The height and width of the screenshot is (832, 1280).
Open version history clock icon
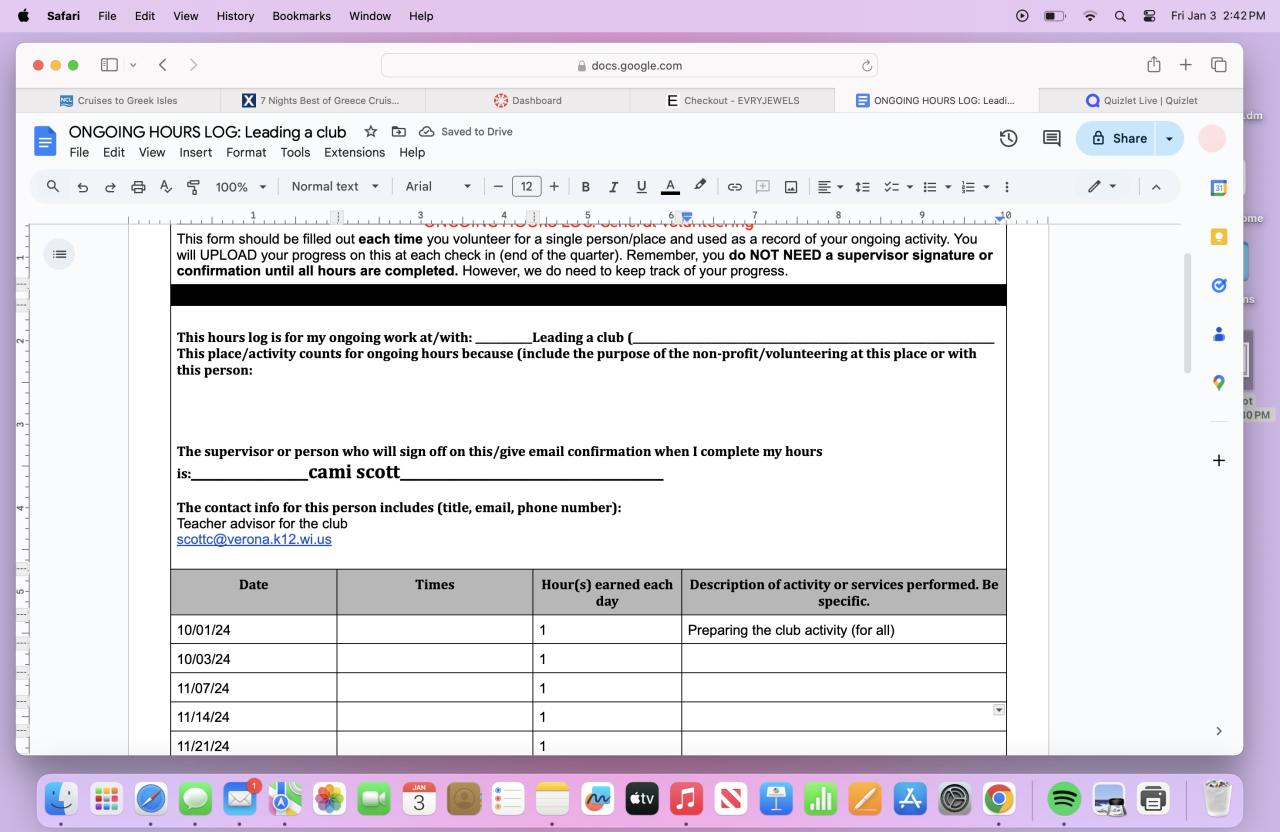tap(1008, 139)
